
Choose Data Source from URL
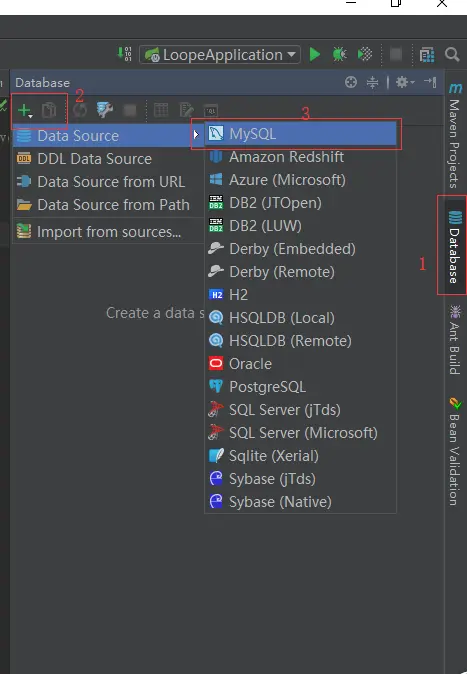click(x=109, y=181)
